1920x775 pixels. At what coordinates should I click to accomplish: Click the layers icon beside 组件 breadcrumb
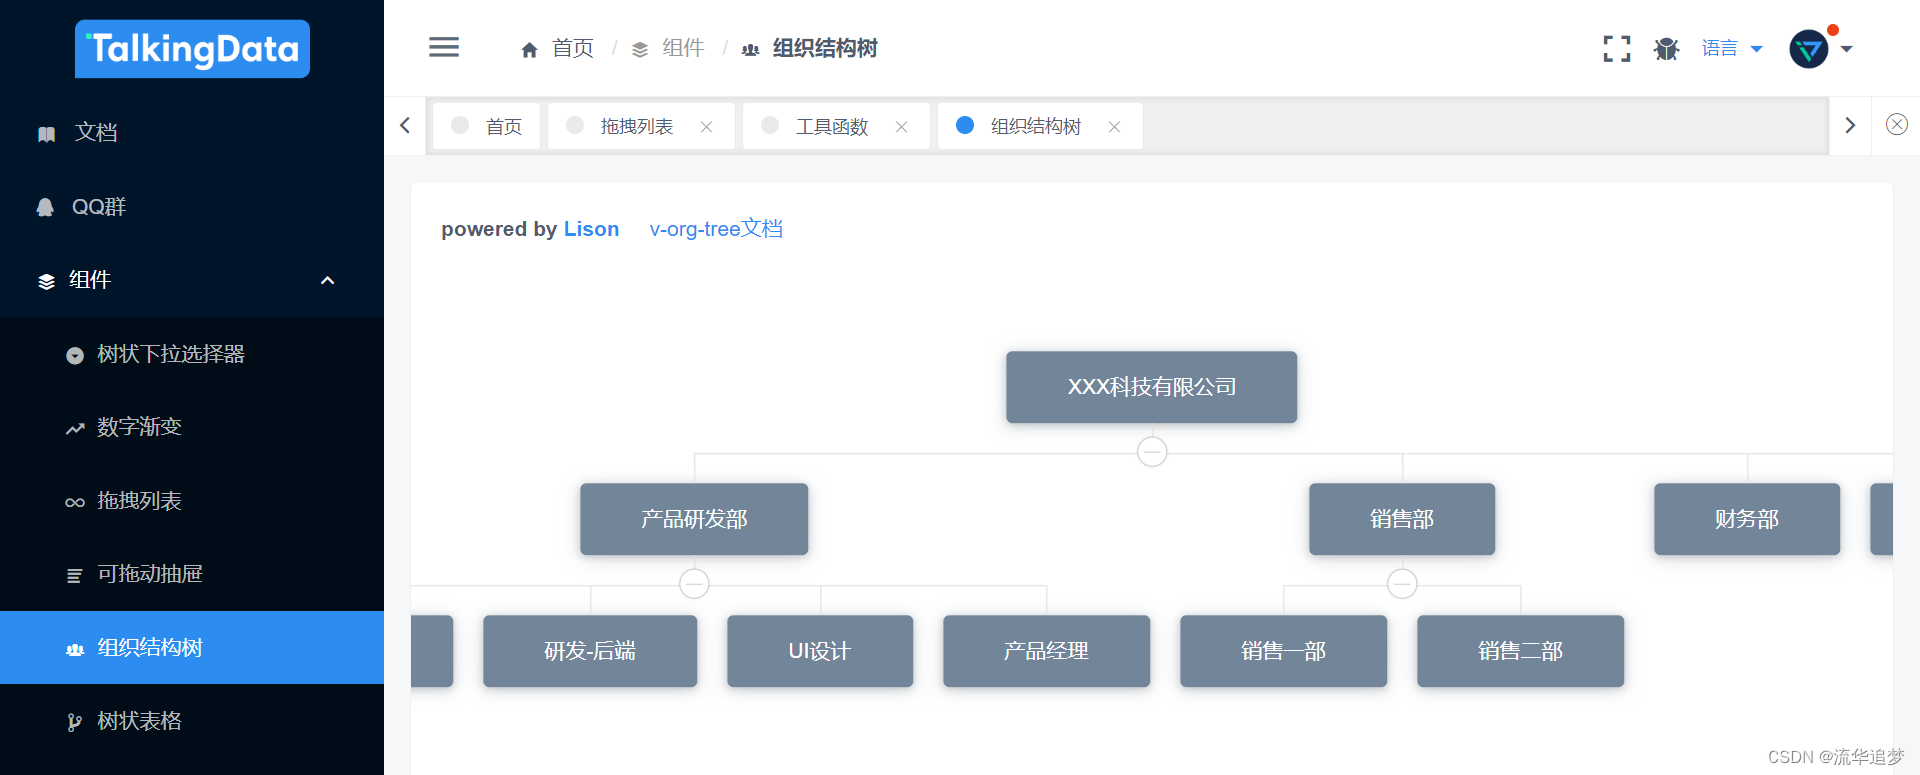click(x=640, y=49)
